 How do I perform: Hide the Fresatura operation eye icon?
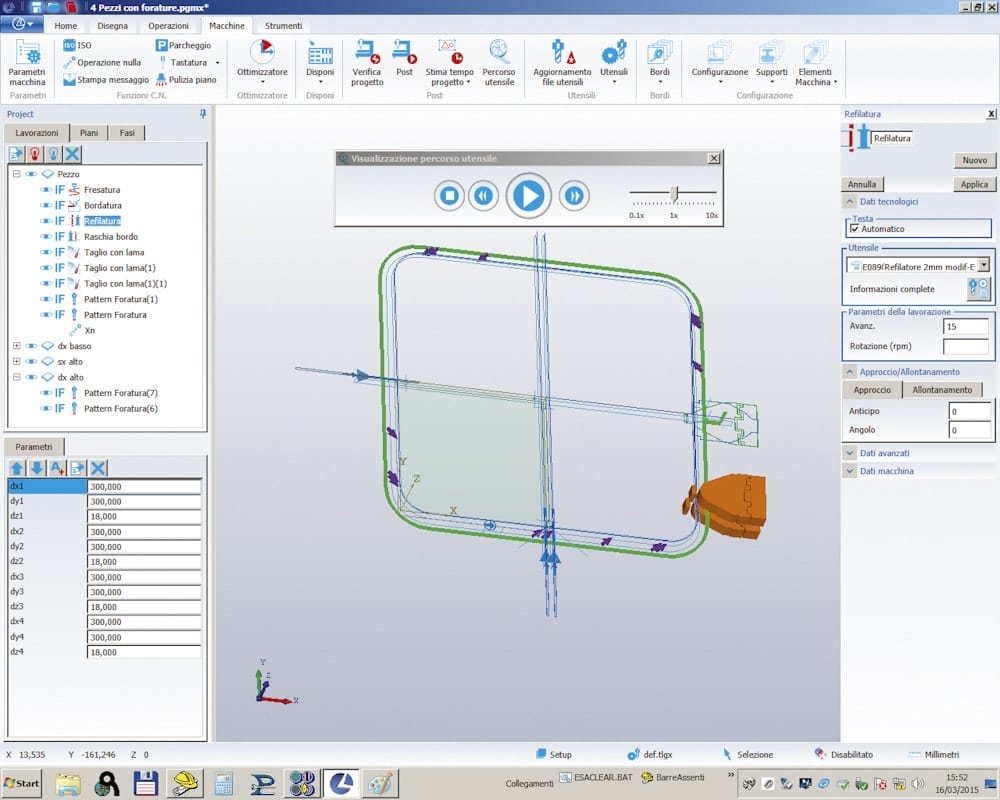tap(46, 190)
